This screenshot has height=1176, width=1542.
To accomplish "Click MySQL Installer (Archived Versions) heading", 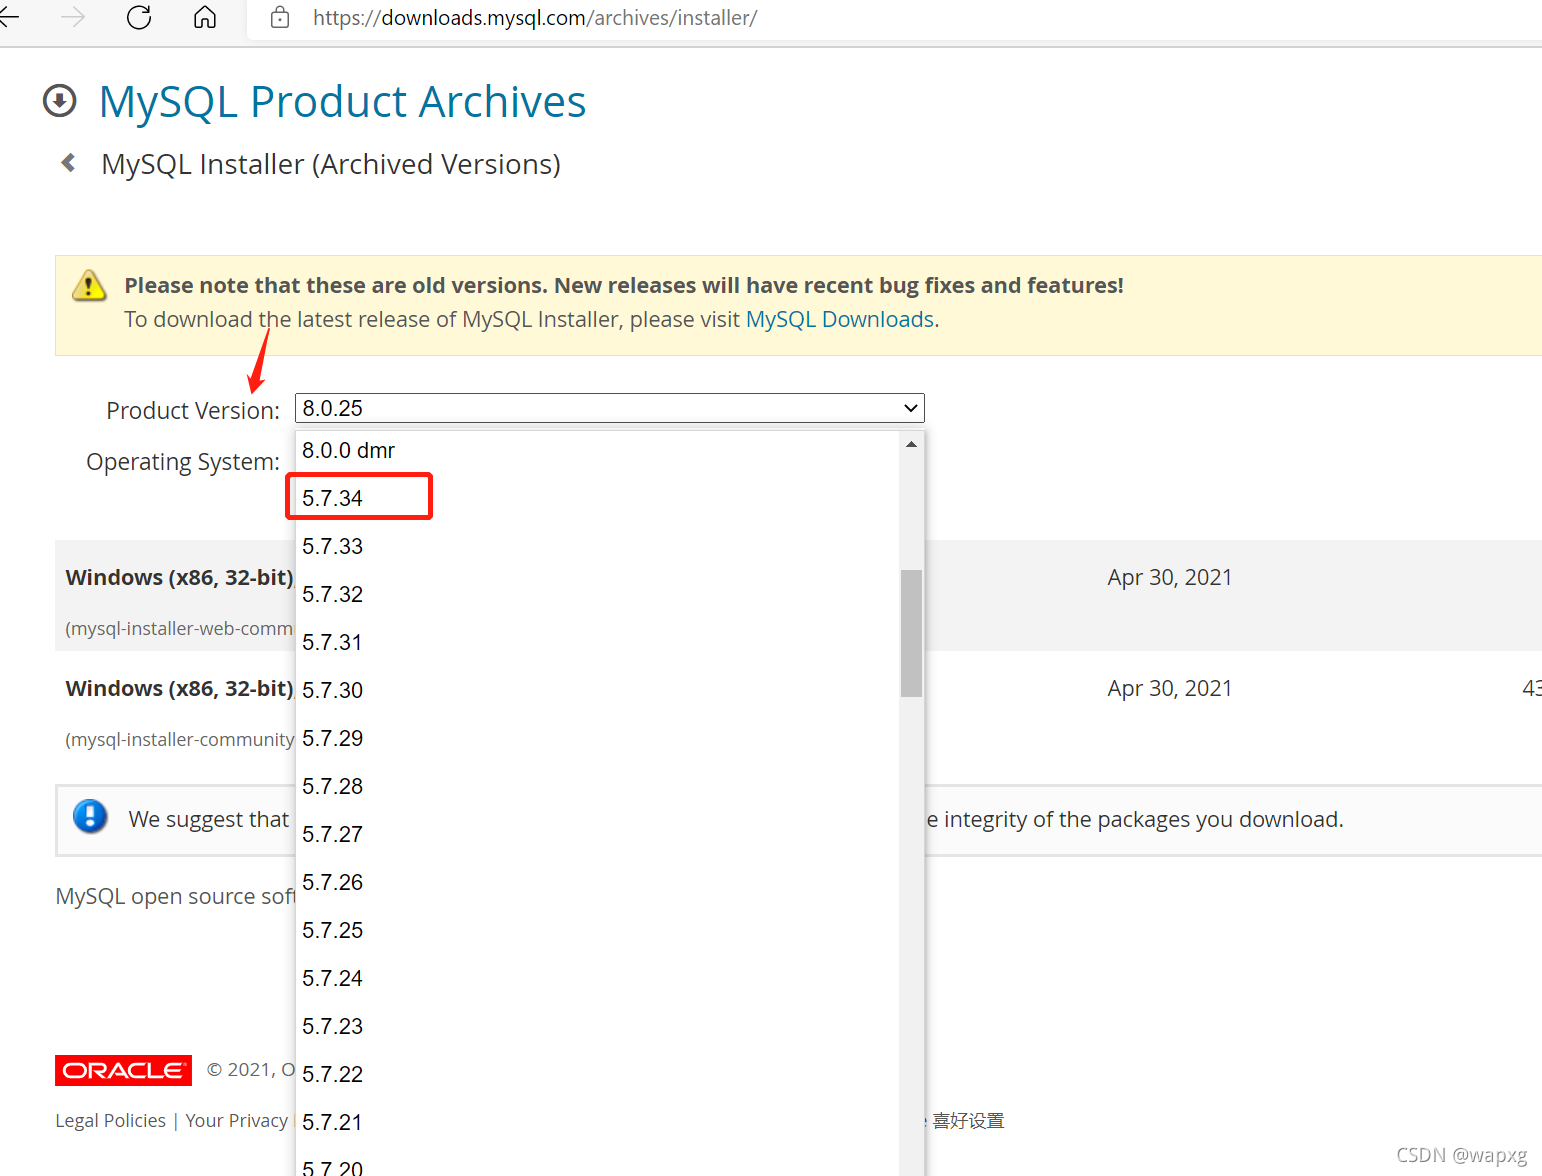I will coord(331,164).
